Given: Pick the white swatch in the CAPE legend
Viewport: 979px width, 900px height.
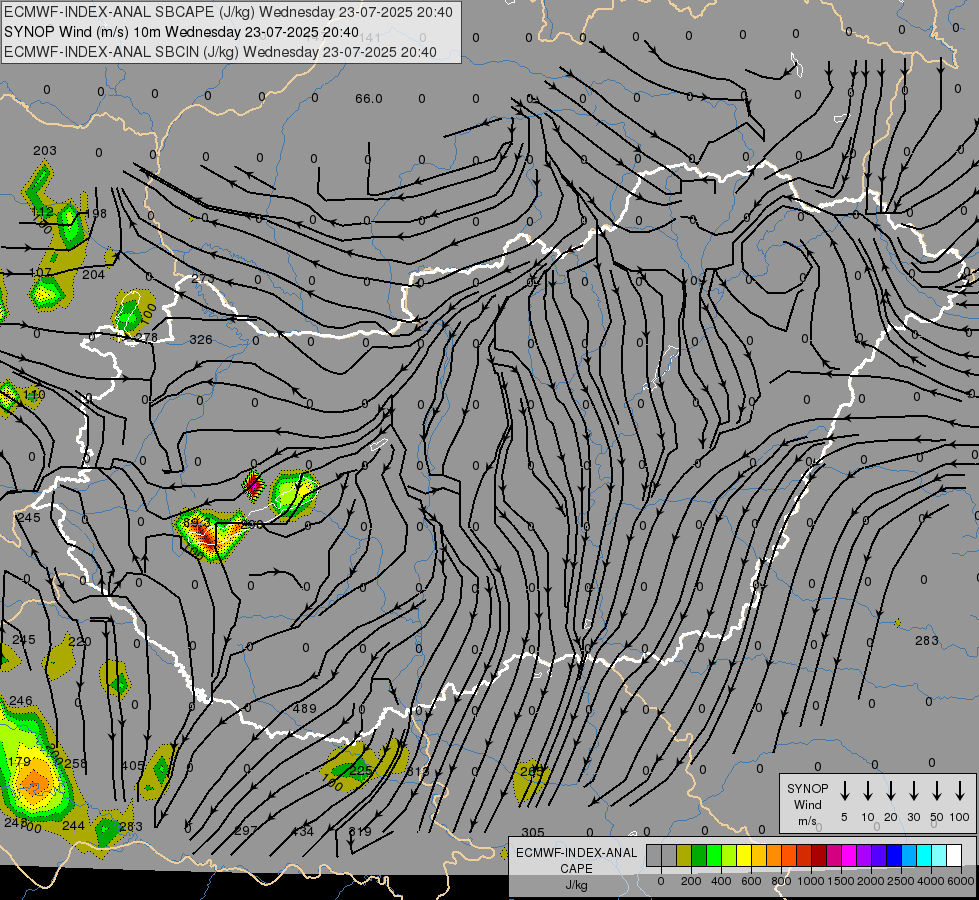Looking at the screenshot, I should point(954,855).
